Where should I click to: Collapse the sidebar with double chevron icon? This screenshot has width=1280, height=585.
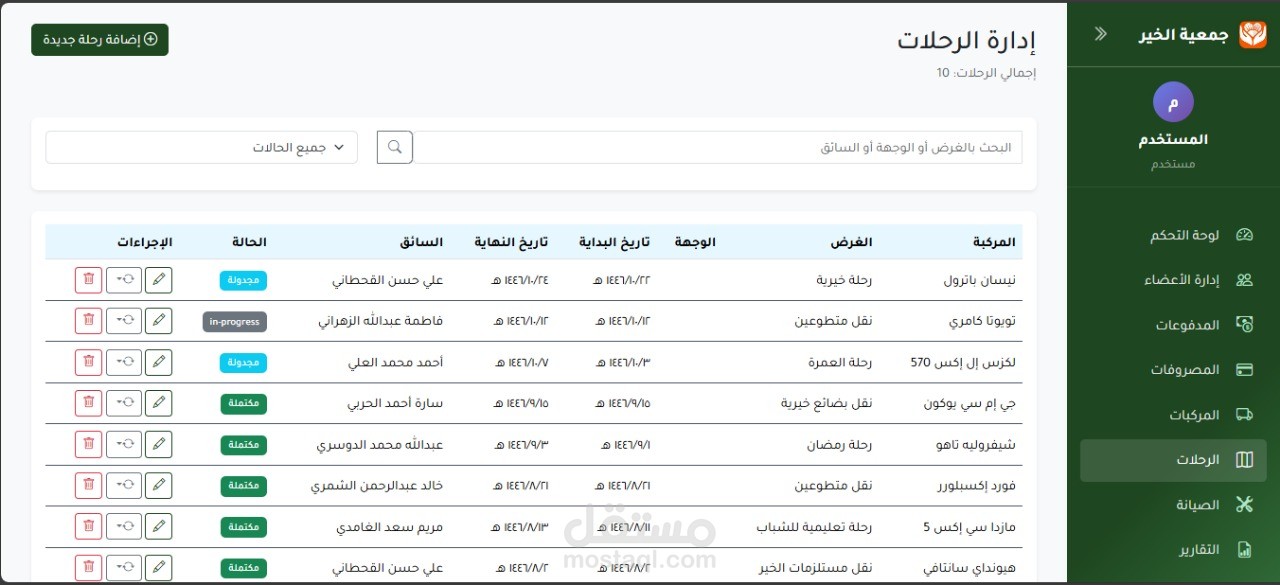[1101, 34]
